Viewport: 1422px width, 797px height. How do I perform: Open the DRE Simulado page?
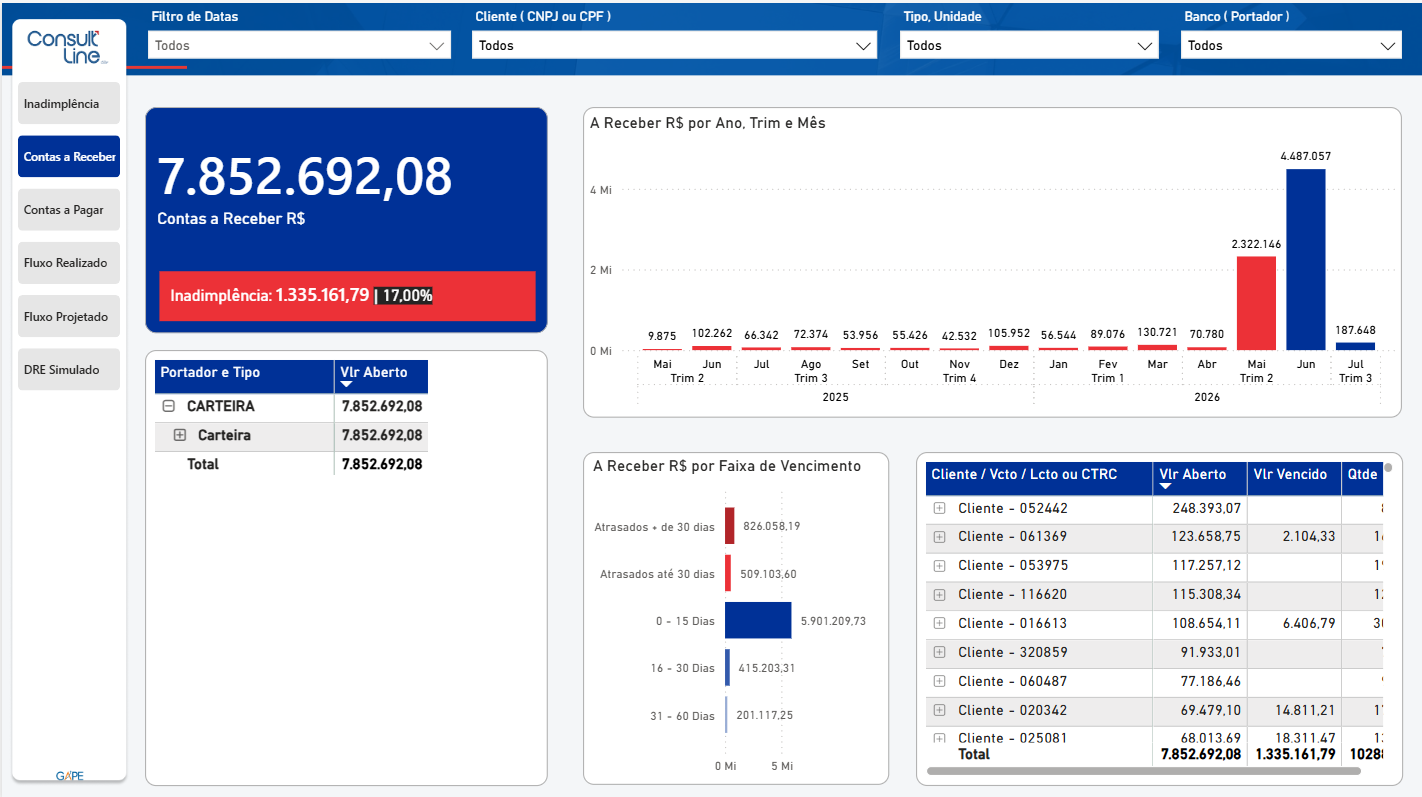[x=69, y=370]
